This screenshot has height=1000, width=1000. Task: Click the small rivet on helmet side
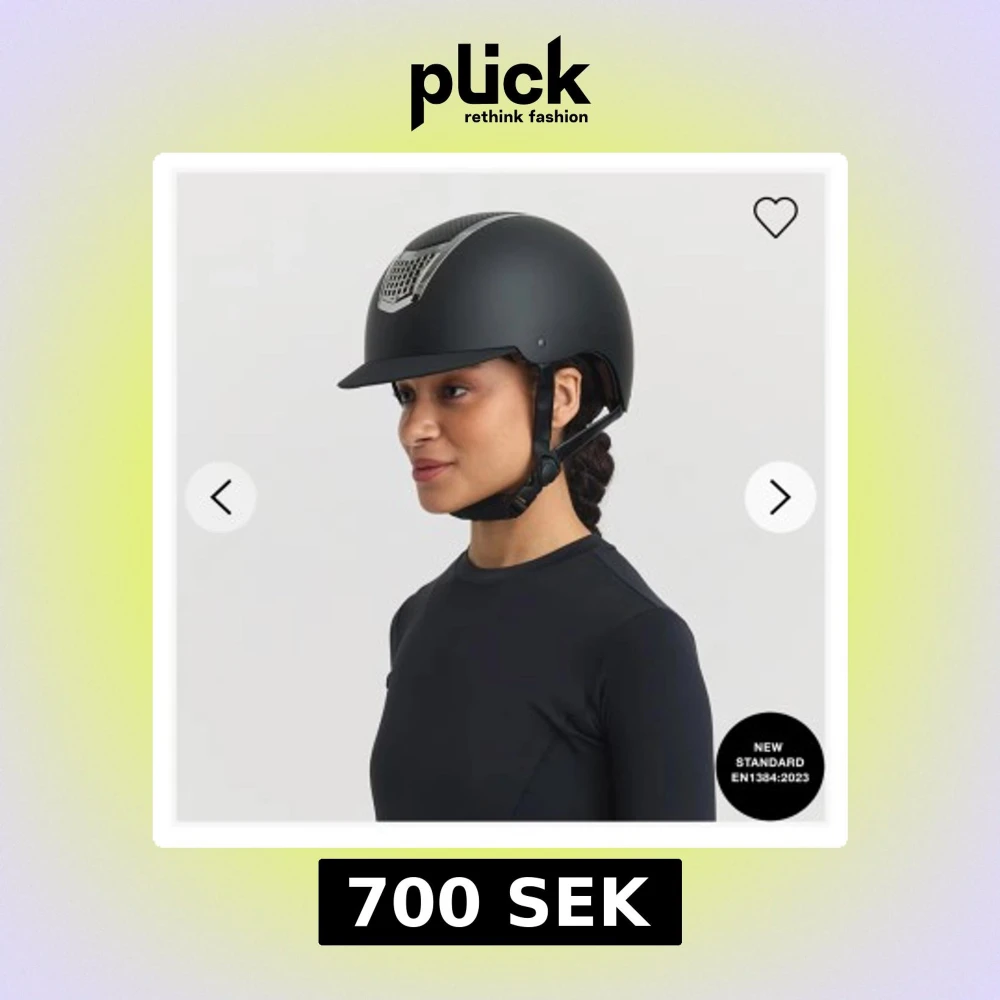click(541, 342)
